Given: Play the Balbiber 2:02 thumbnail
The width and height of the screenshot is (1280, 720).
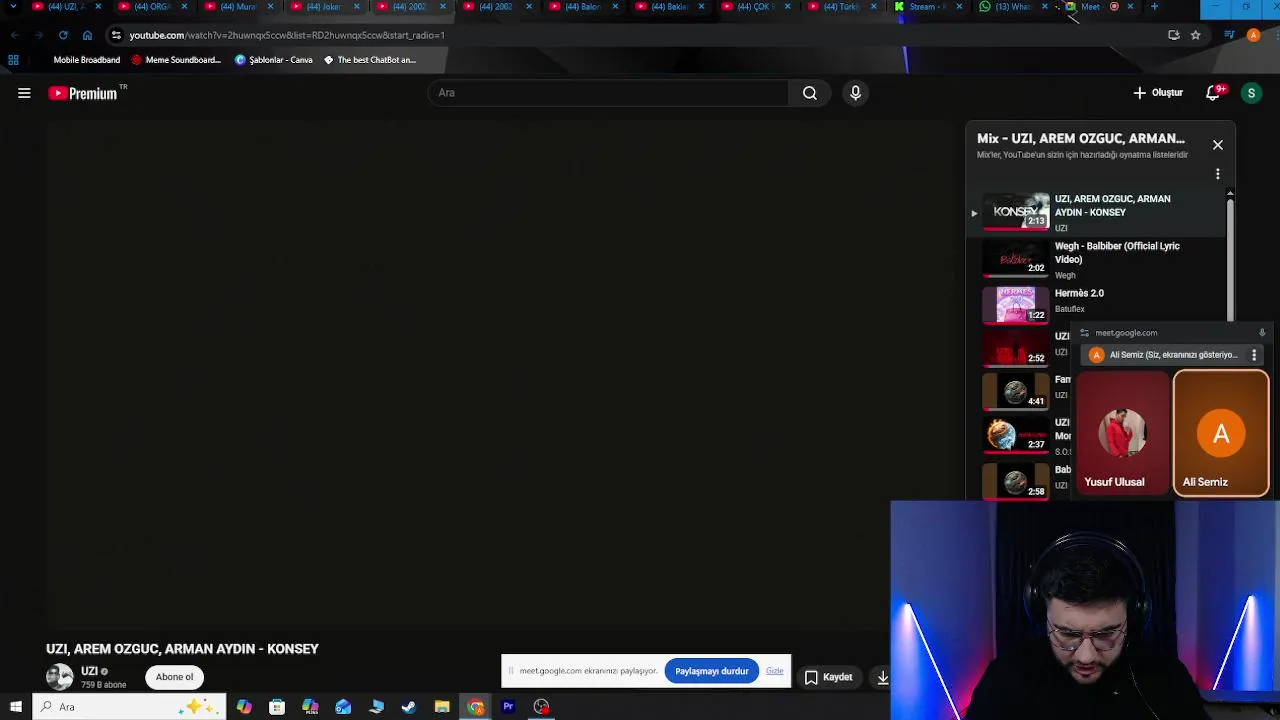Looking at the screenshot, I should tap(1016, 259).
